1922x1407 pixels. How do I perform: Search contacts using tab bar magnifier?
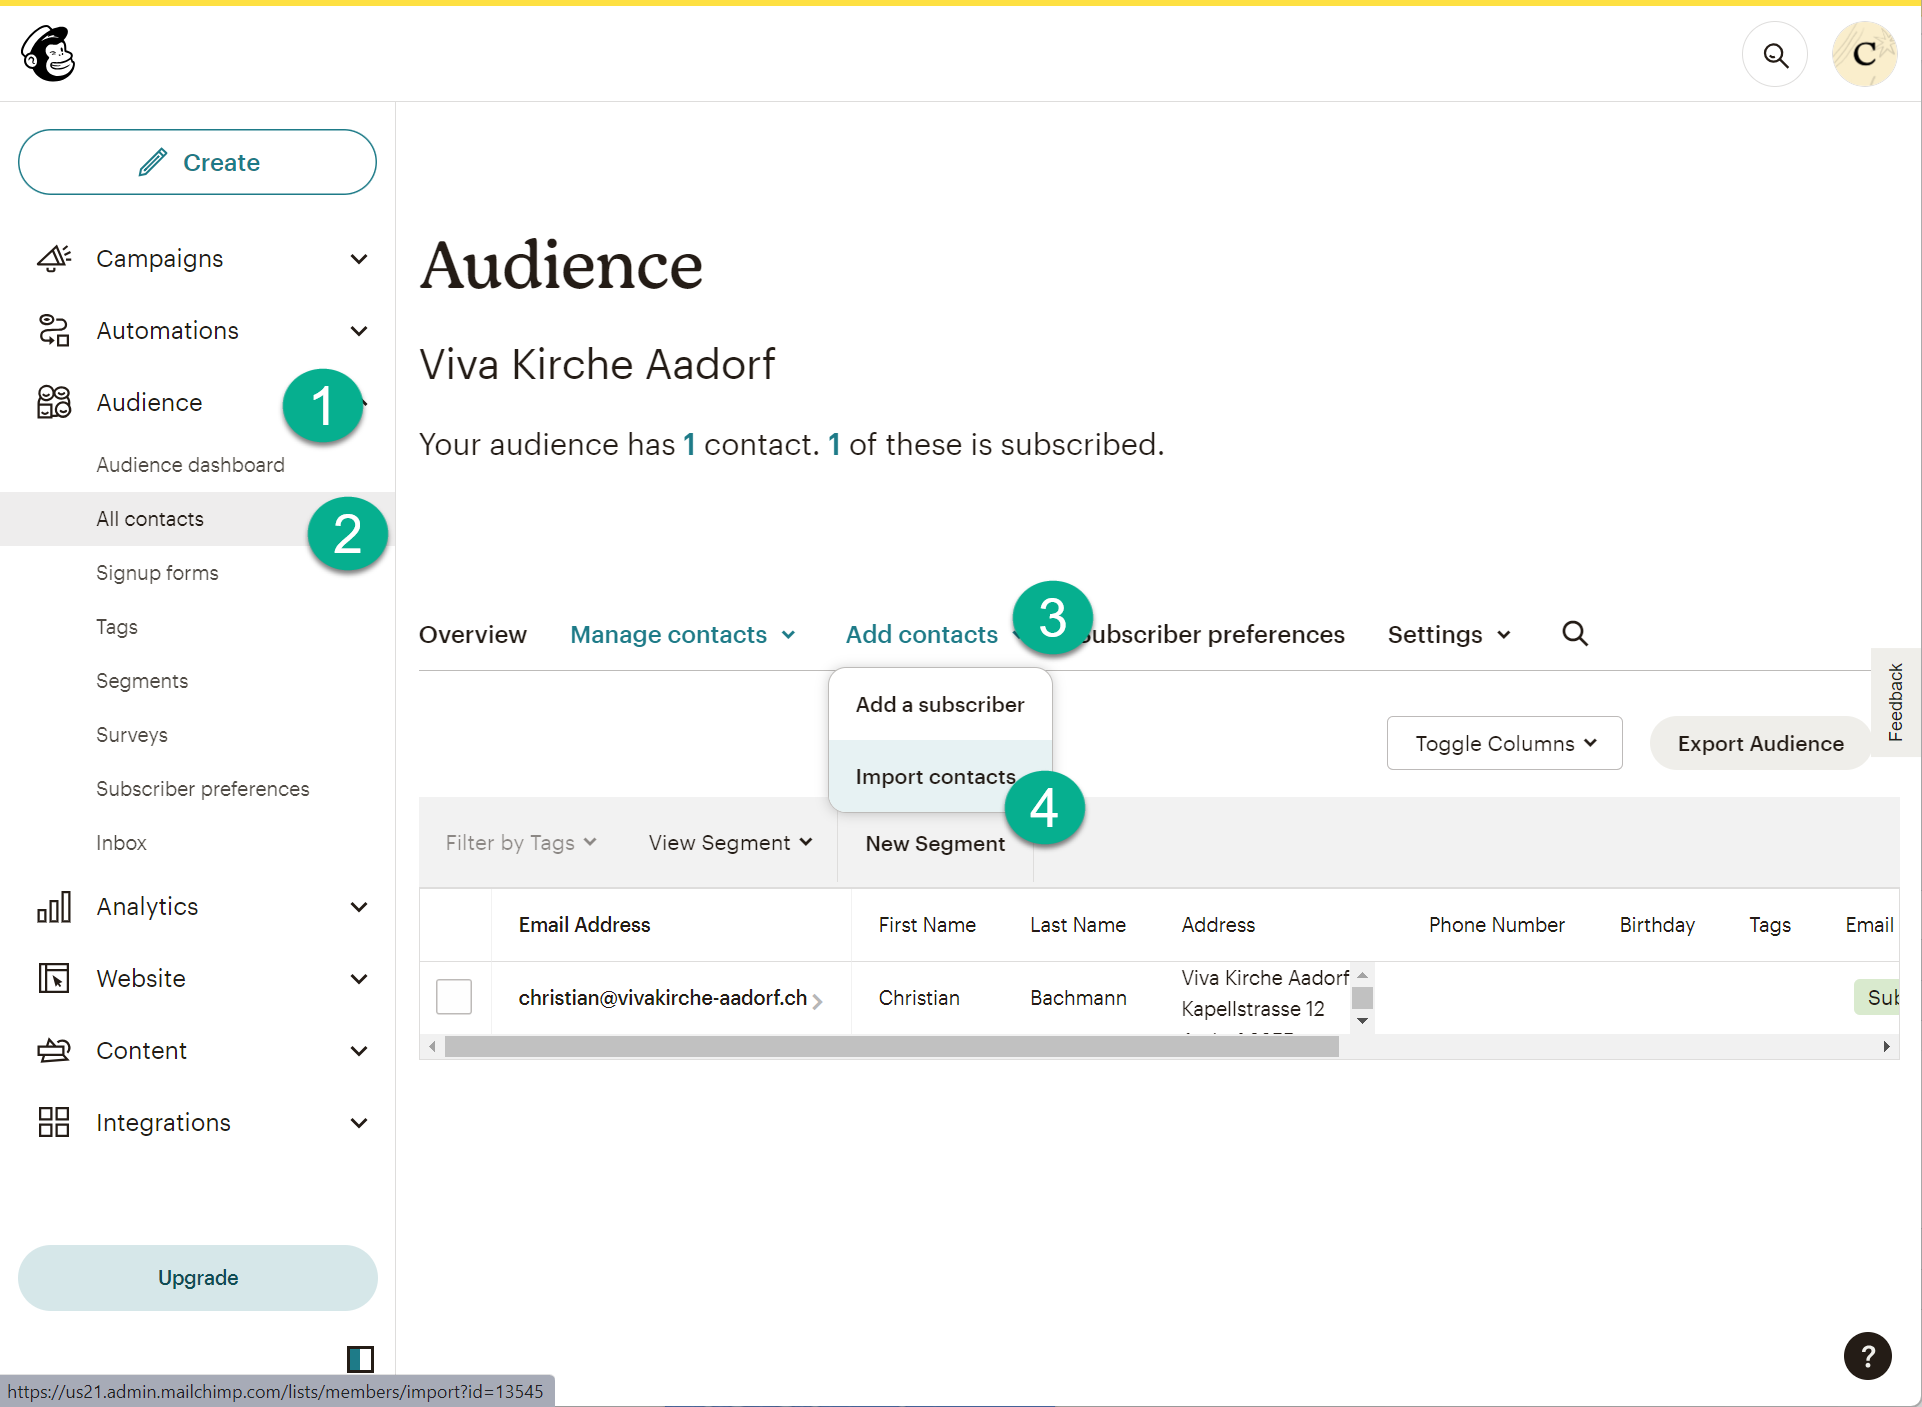tap(1575, 634)
